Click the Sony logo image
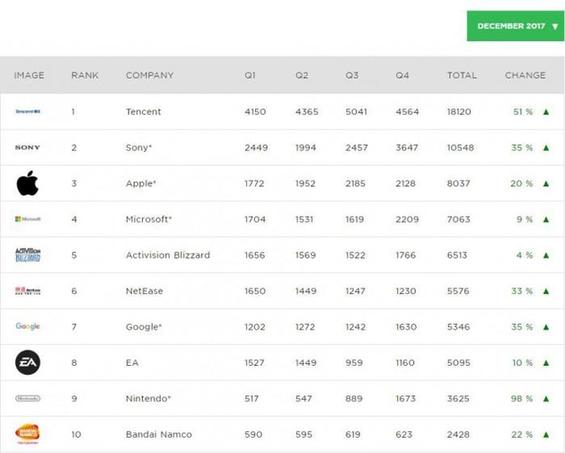 coord(27,147)
